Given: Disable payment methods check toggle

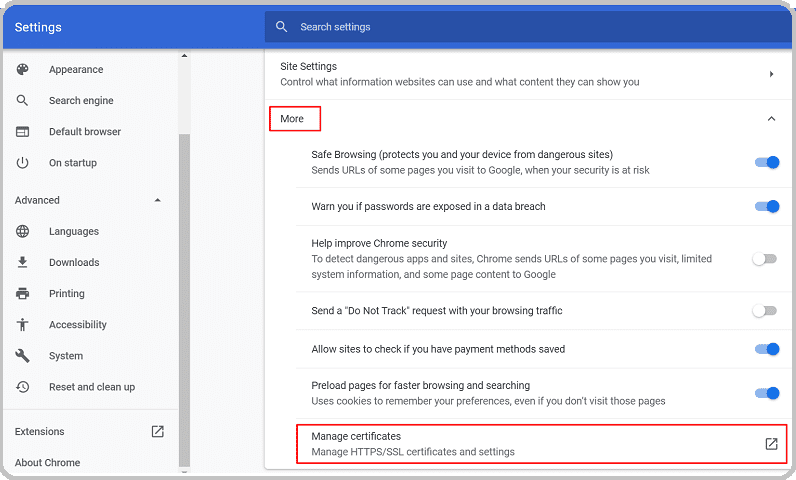Looking at the screenshot, I should [x=767, y=349].
